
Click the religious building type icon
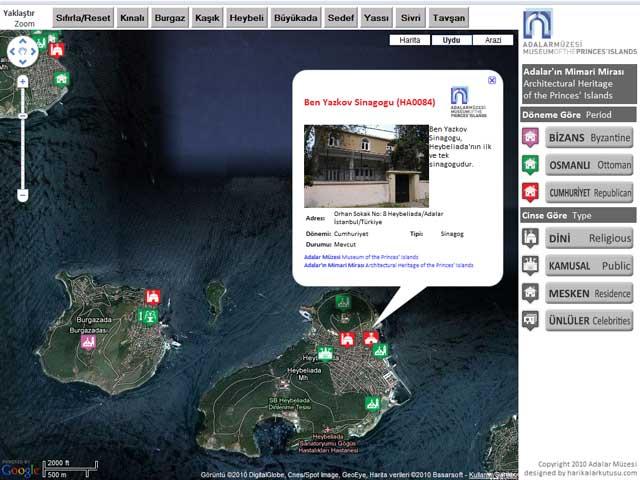click(x=530, y=238)
